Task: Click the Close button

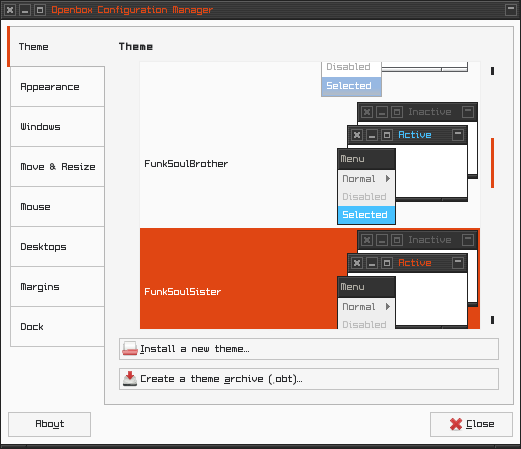Action: [x=471, y=424]
